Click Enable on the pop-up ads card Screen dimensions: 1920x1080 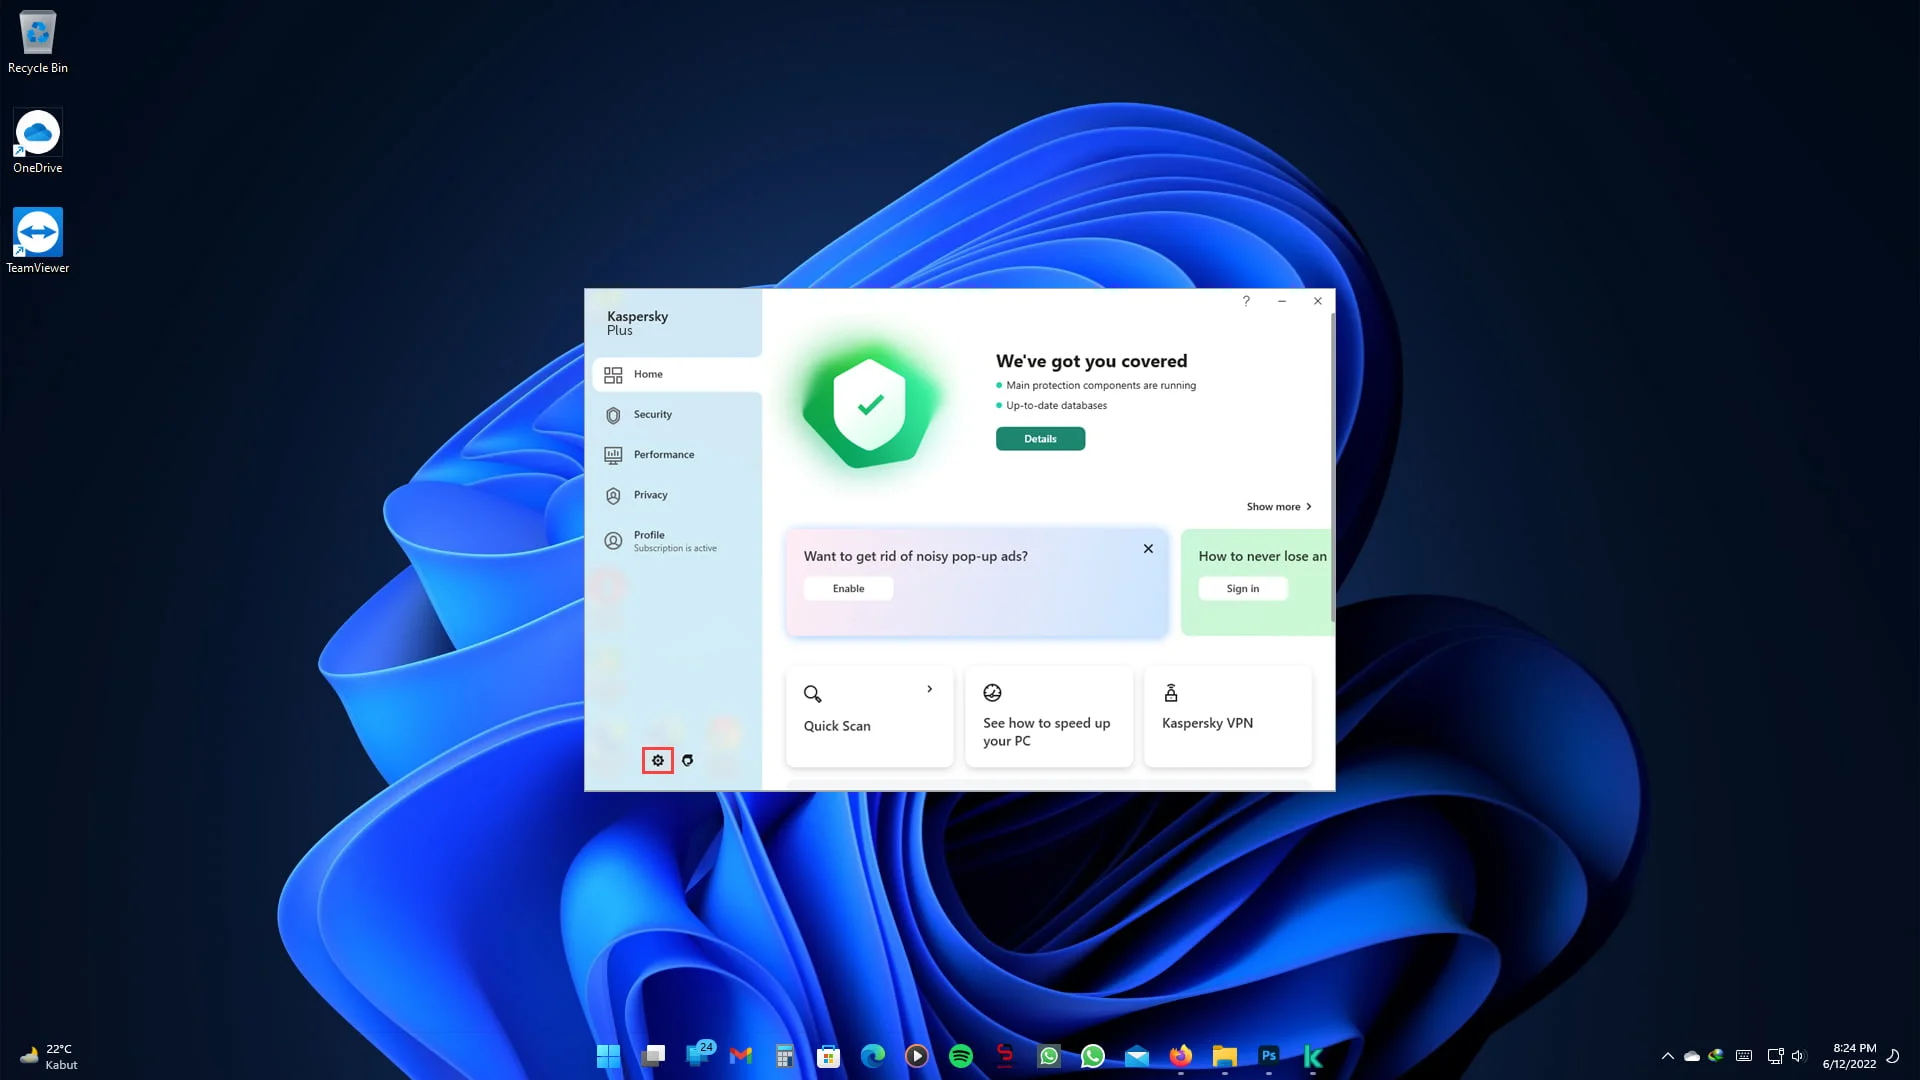848,589
